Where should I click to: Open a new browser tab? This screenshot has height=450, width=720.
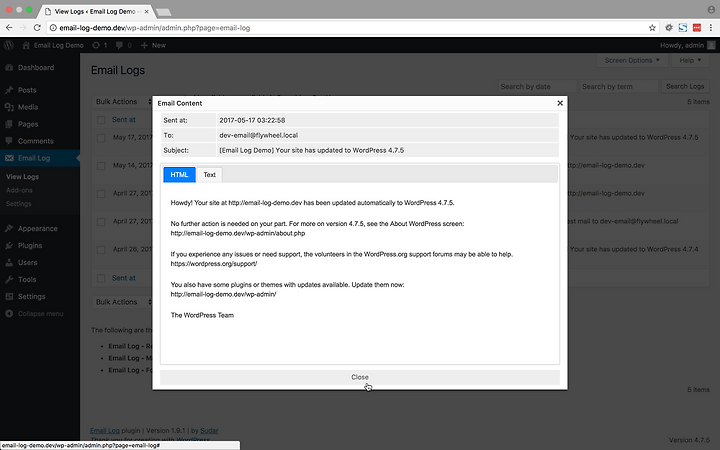pos(163,12)
